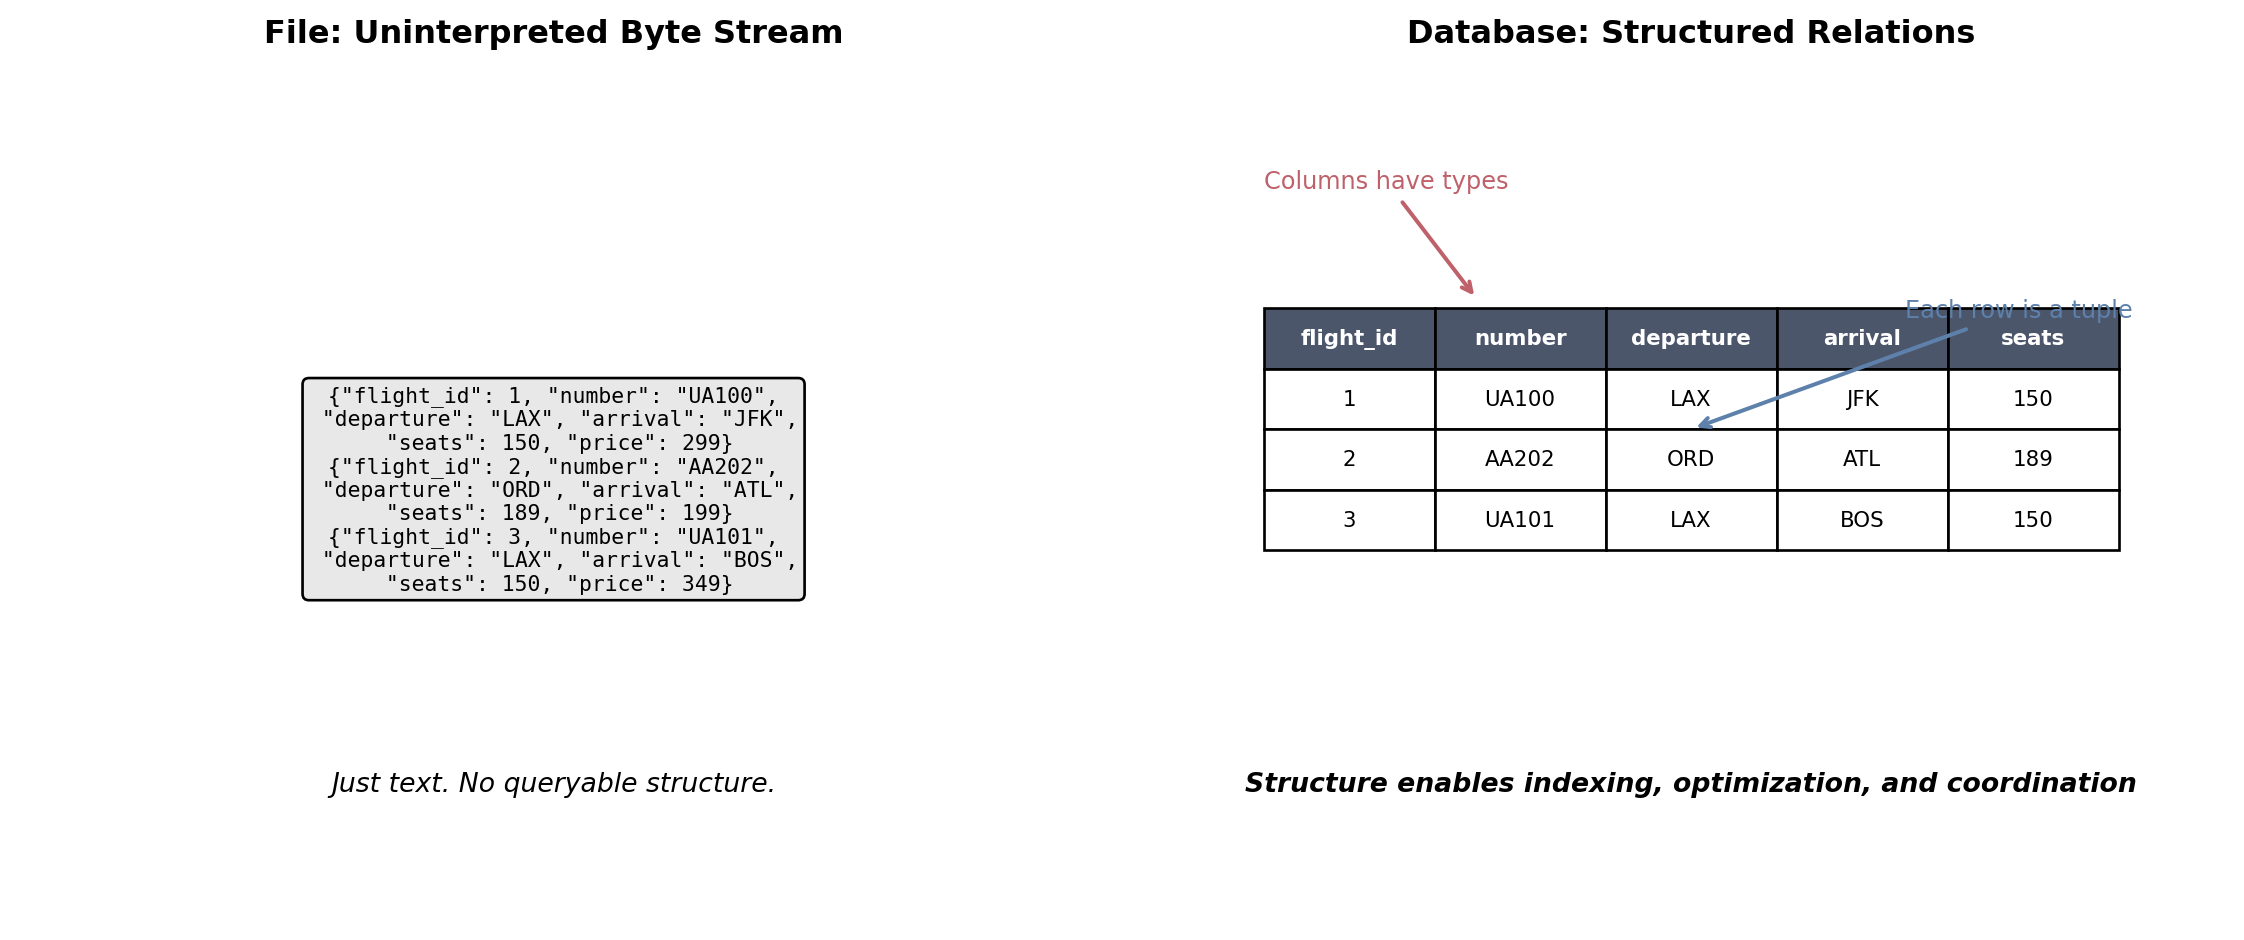Click the 'Columns have types' annotation
The image size is (2244, 940).
pos(1385,182)
